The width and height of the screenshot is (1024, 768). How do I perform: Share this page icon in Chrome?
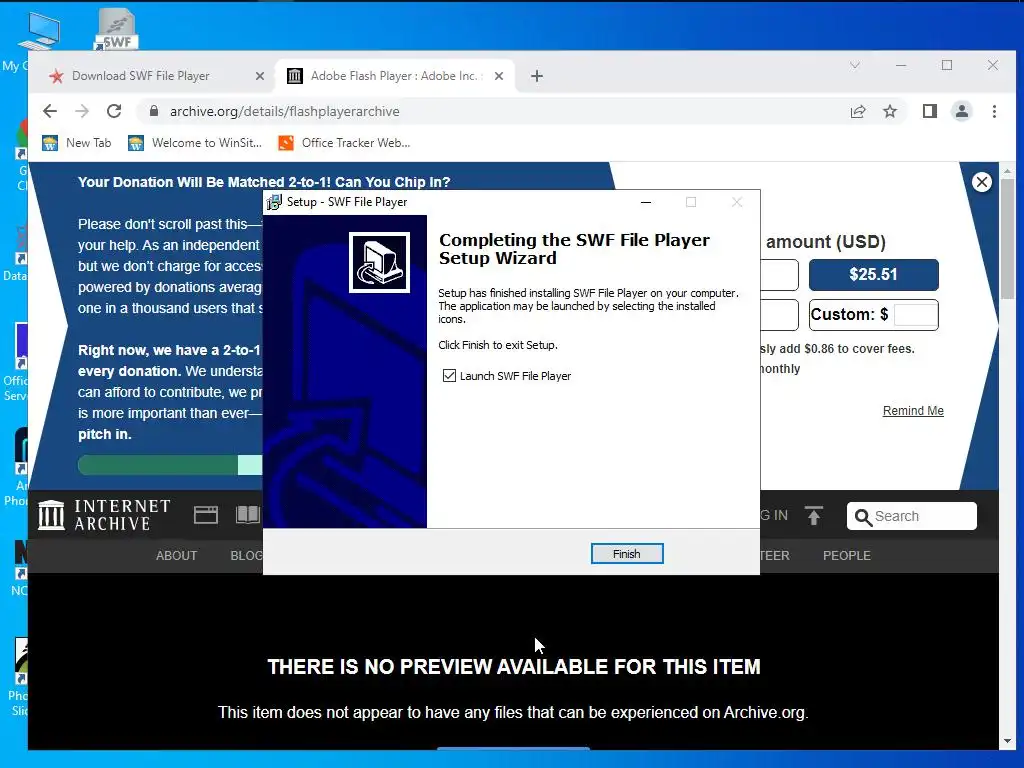[858, 112]
